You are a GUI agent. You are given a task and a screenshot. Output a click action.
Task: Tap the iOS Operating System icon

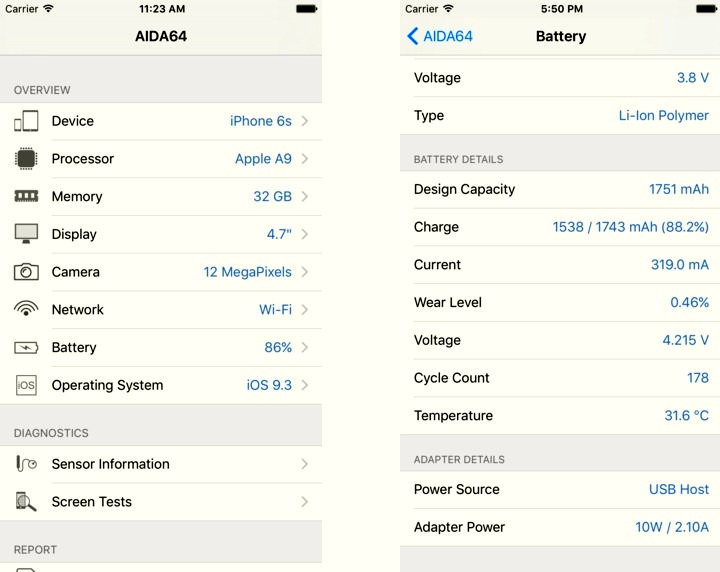coord(26,385)
